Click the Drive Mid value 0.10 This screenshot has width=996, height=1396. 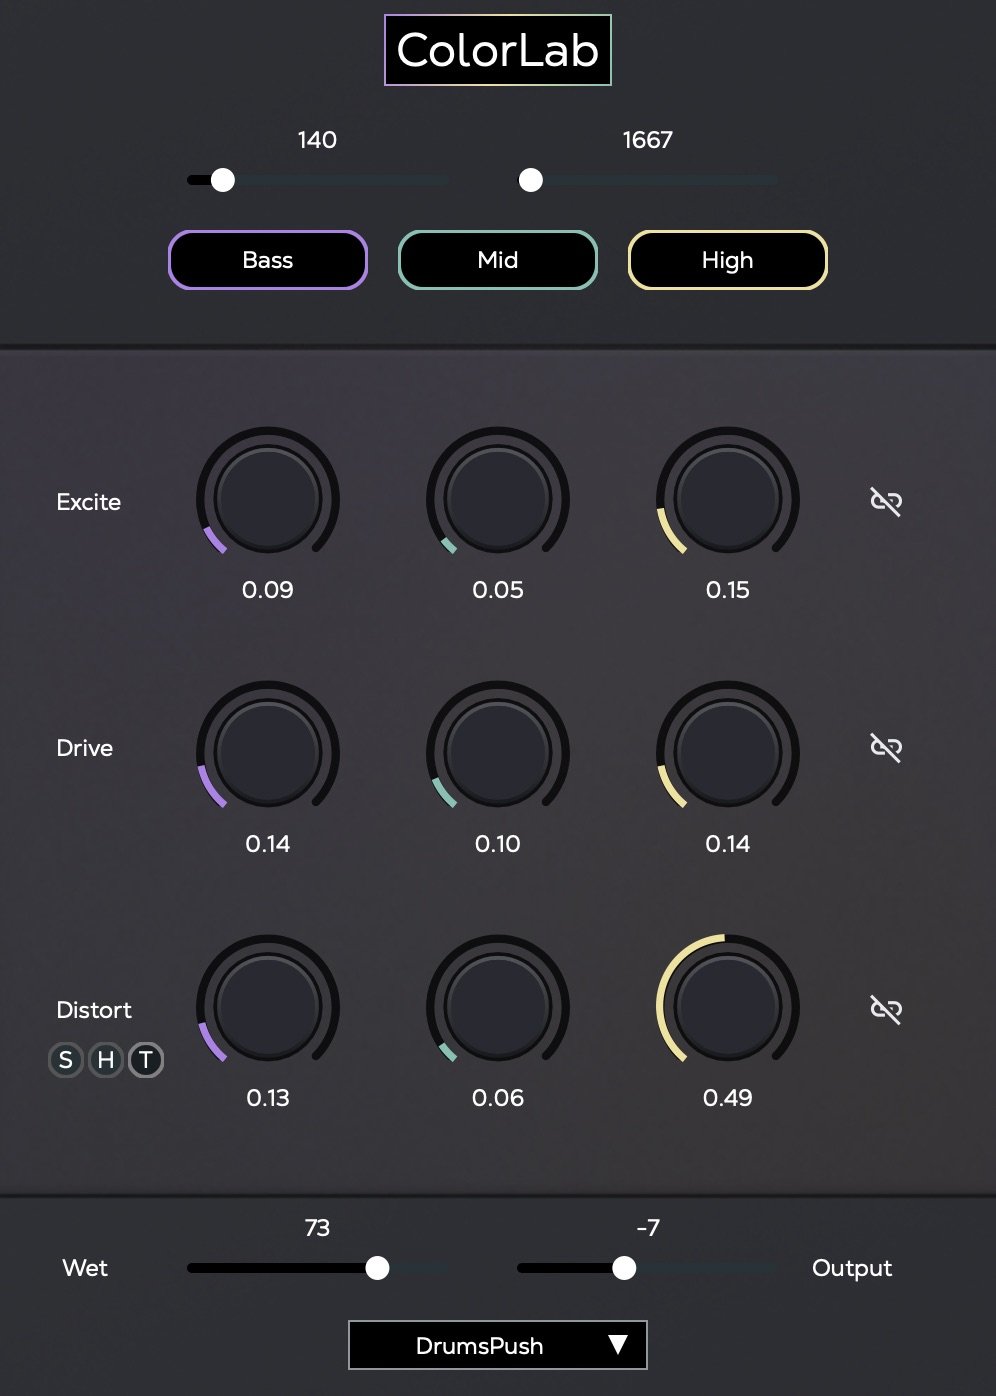coord(498,844)
